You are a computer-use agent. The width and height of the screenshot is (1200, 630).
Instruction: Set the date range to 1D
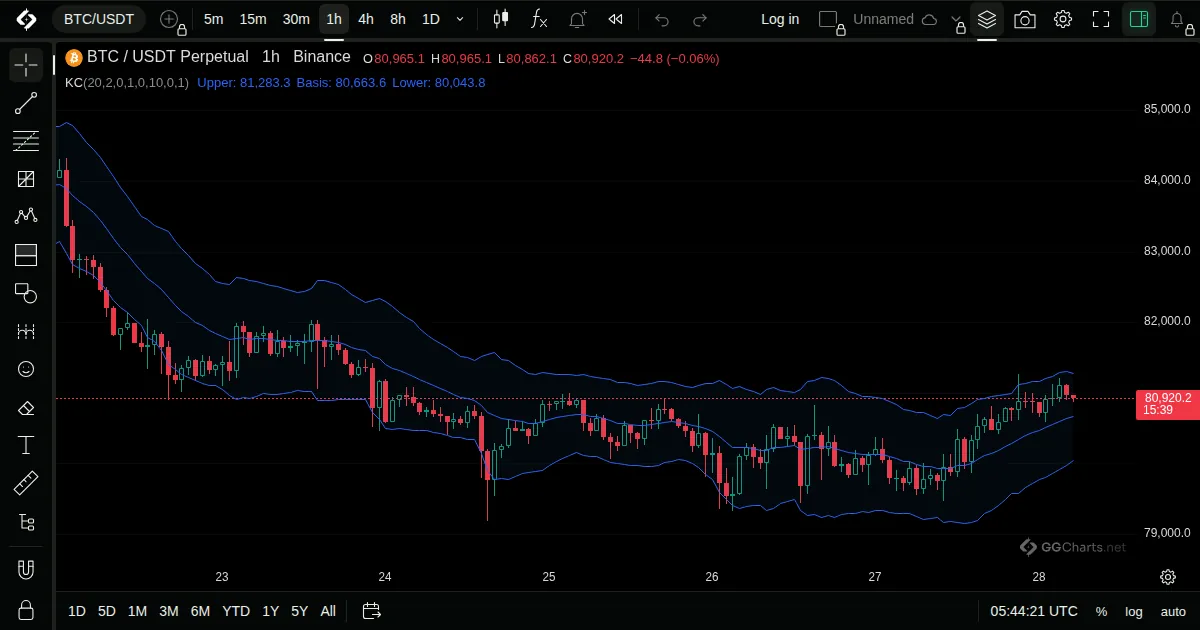click(x=77, y=611)
